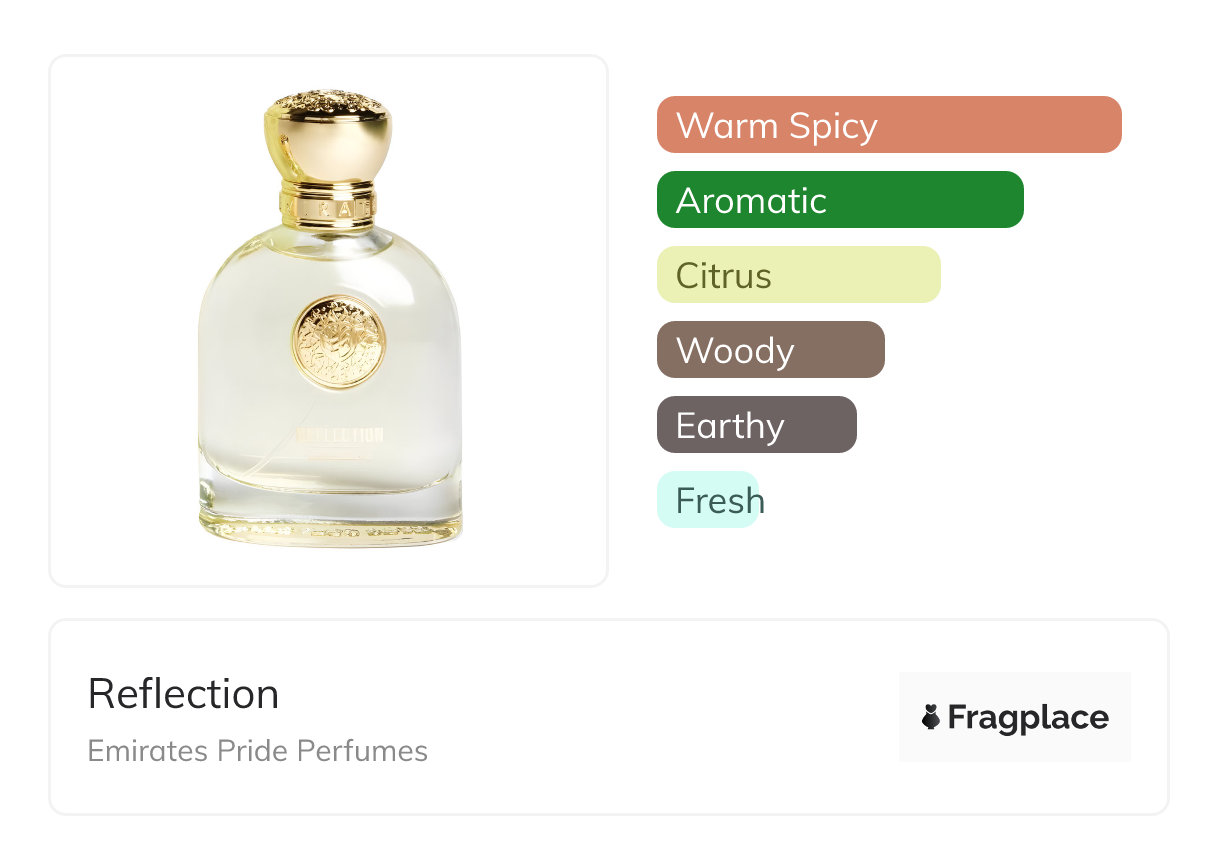Image resolution: width=1218 pixels, height=864 pixels.
Task: Open the Reflection fragrance title
Action: point(183,694)
